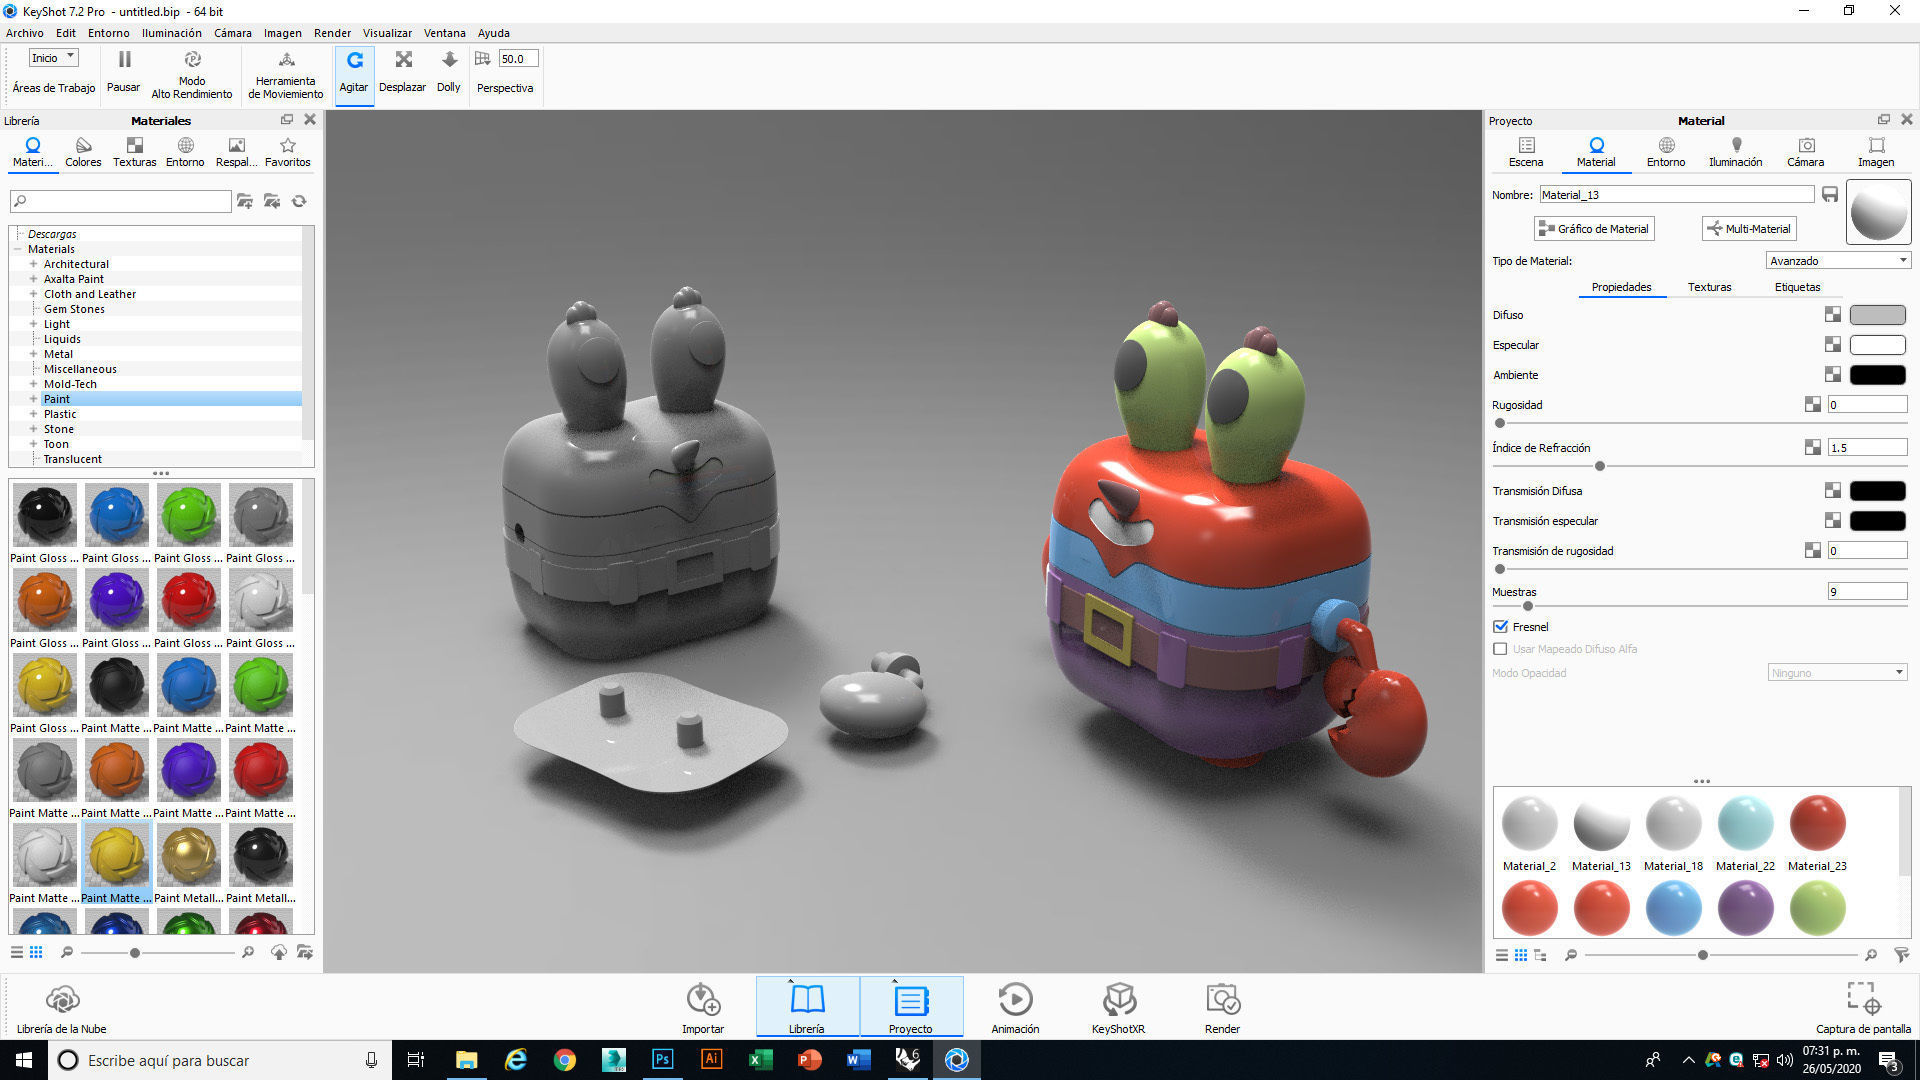Toggle Índice de Refracción texture icon
This screenshot has height=1080, width=1920.
tap(1813, 448)
